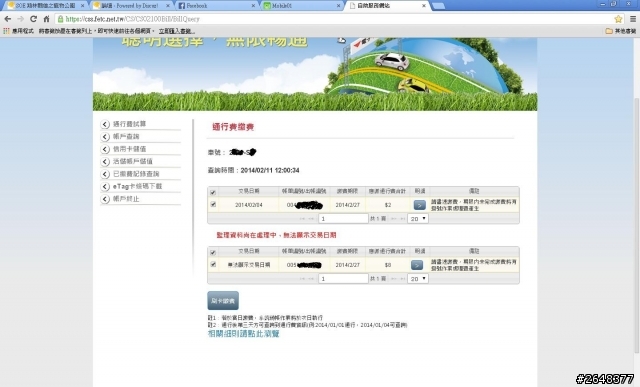This screenshot has width=640, height=387.
Task: Open the Chrome menu icon
Action: point(633,19)
